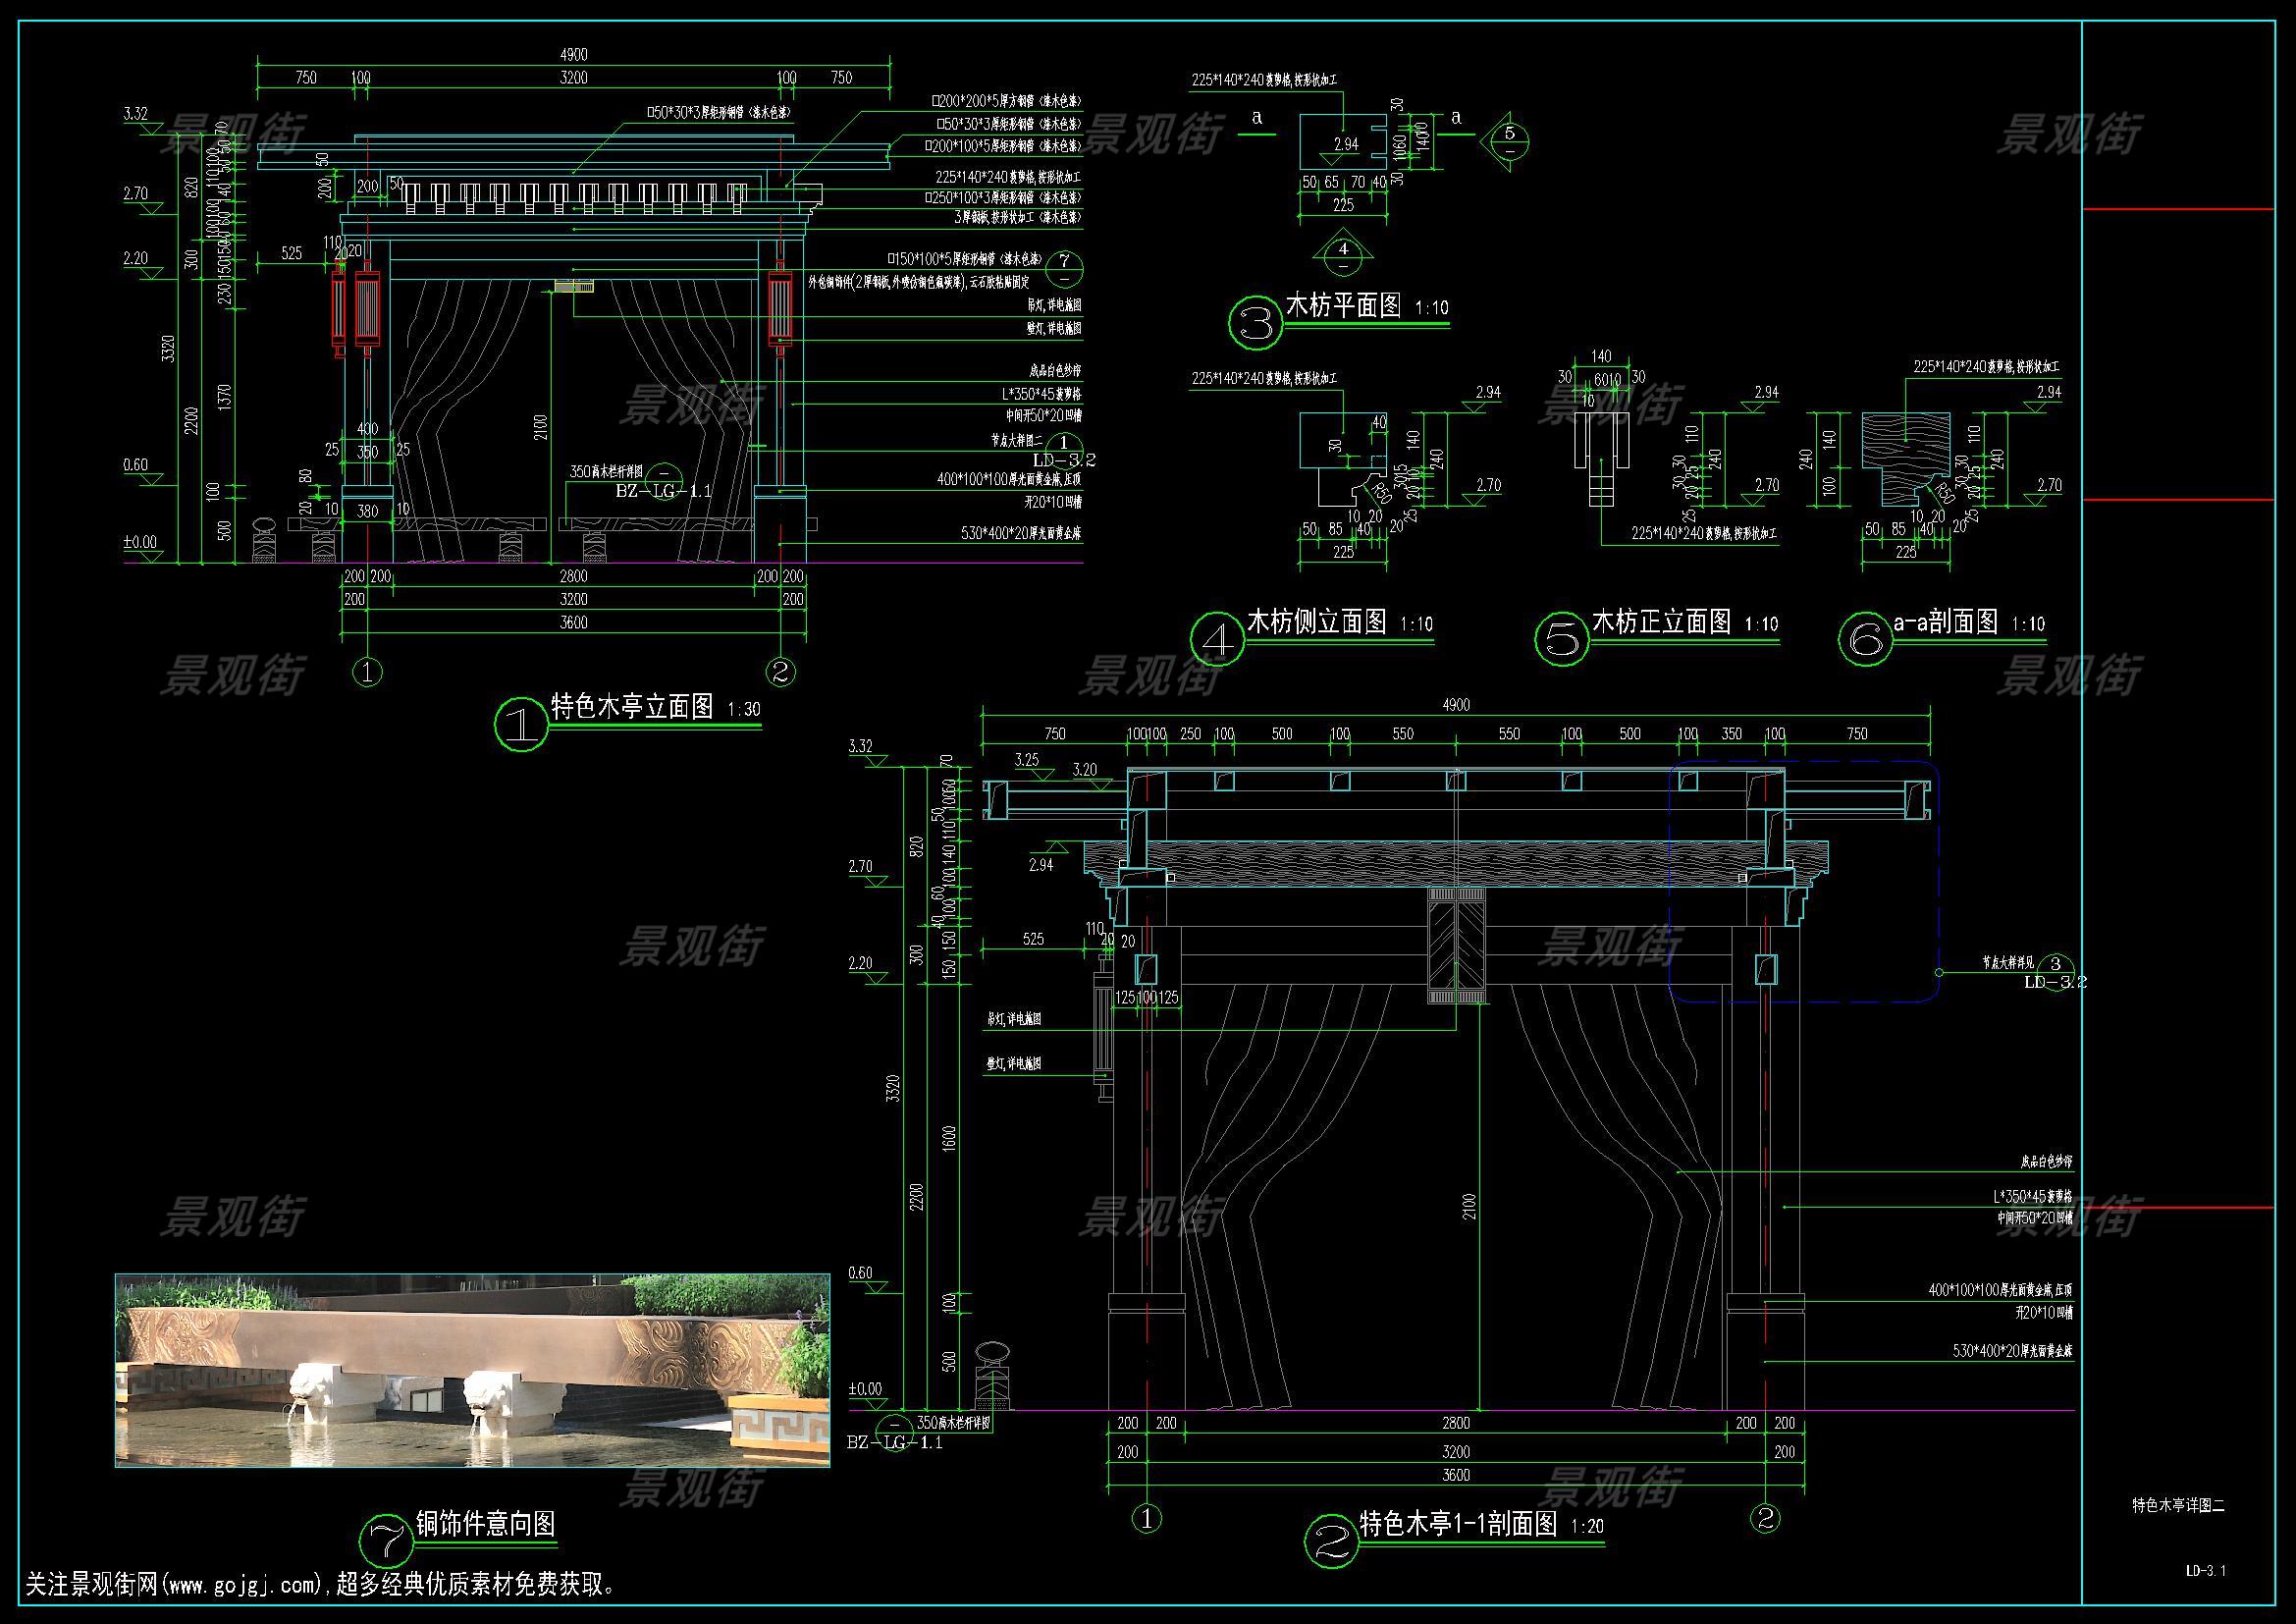Image resolution: width=2296 pixels, height=1624 pixels.
Task: Select axis bubble 1 below the 1-1 section
Action: tap(1146, 1518)
